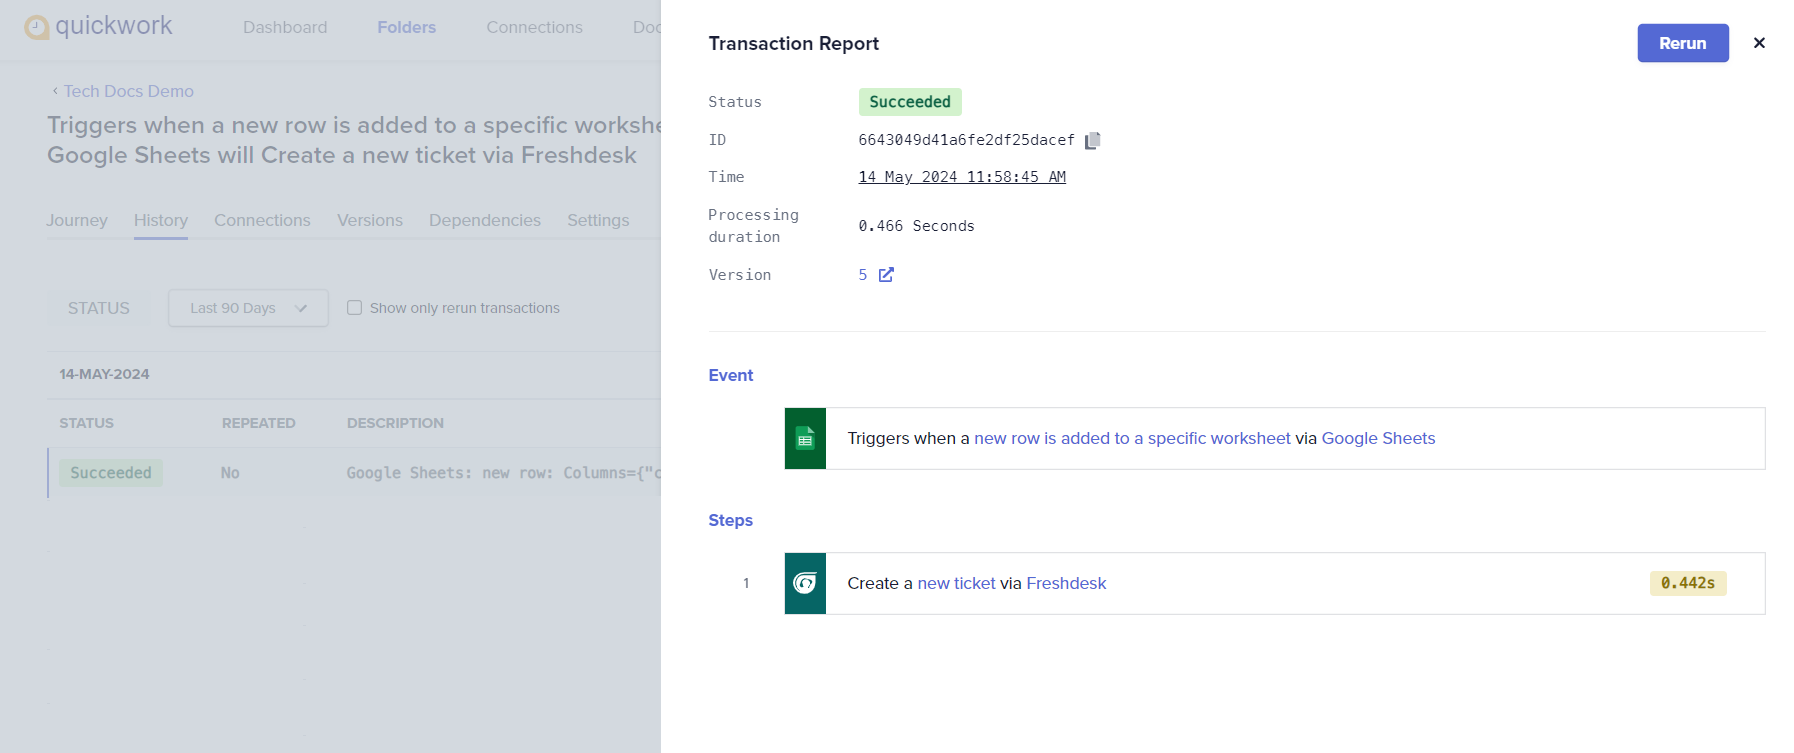1794x753 pixels.
Task: Open the Freshdesk link in step 1
Action: point(1066,583)
